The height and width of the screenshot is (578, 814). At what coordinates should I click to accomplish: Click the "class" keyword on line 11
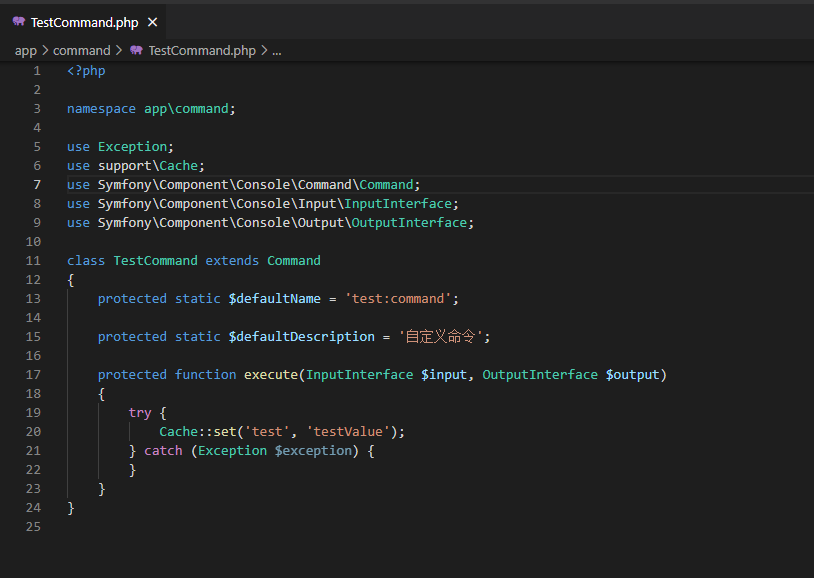(x=86, y=261)
